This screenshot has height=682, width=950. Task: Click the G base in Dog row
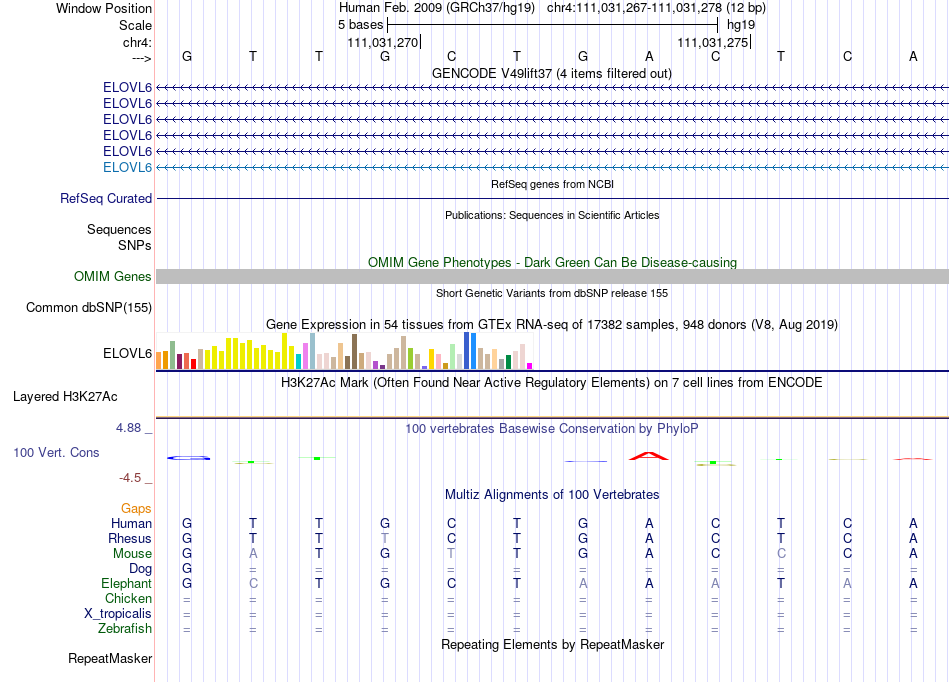[x=187, y=569]
